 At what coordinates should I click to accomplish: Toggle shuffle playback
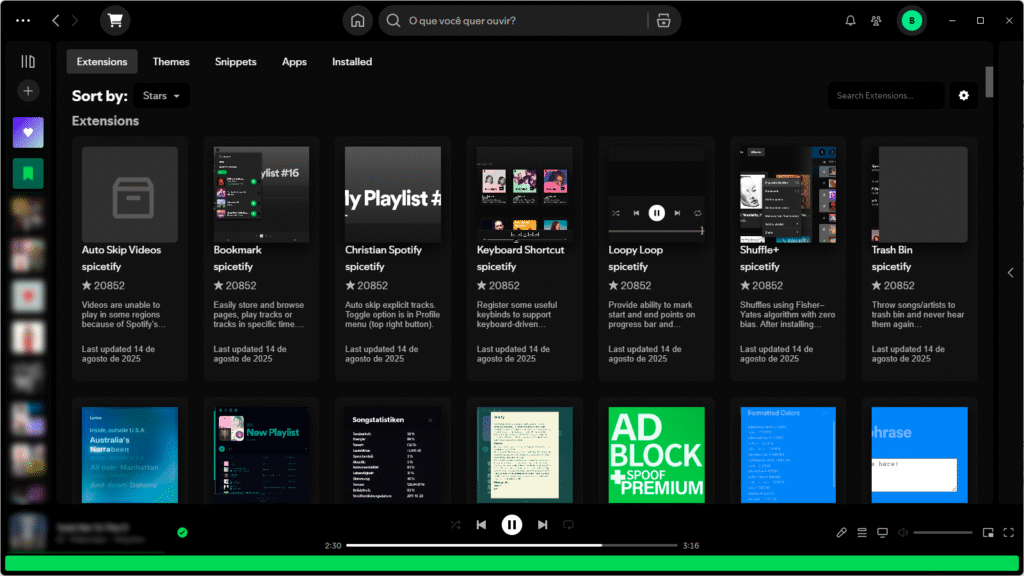[455, 525]
